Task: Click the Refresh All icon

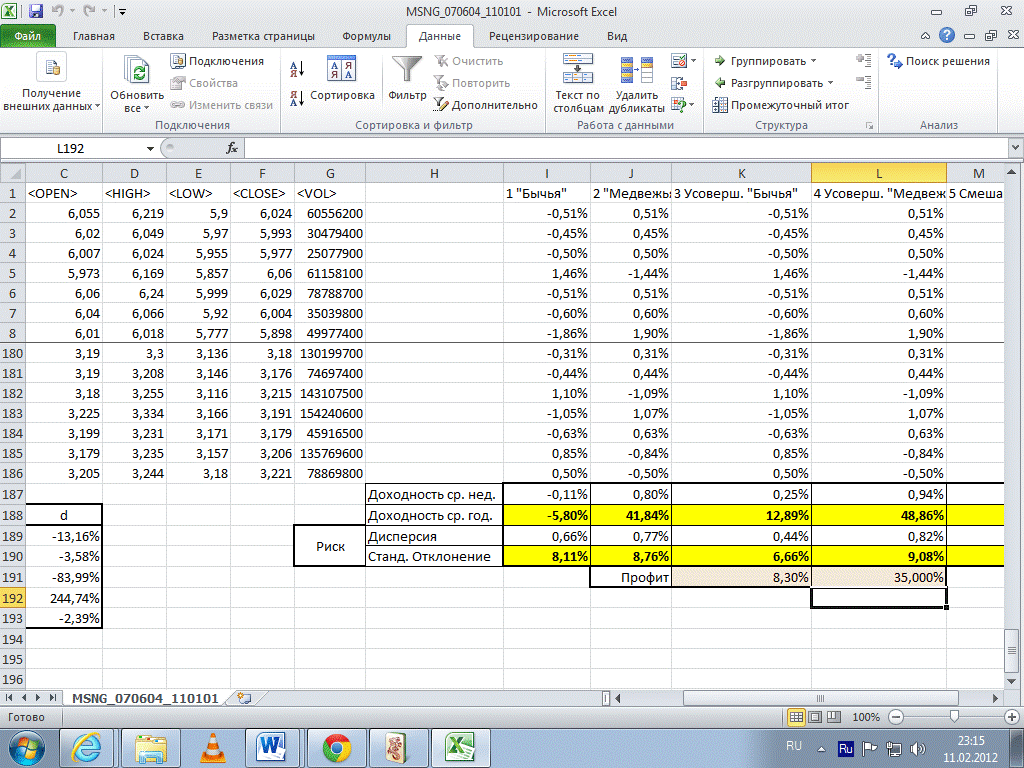Action: point(135,72)
